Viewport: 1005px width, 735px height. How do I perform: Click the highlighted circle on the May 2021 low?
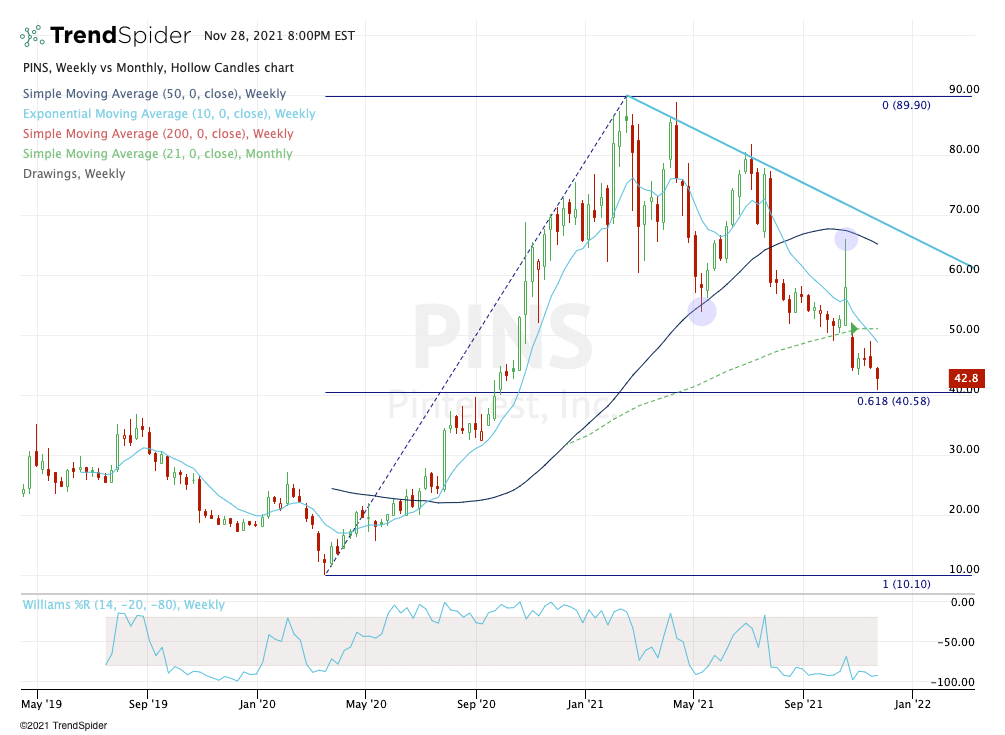point(702,311)
